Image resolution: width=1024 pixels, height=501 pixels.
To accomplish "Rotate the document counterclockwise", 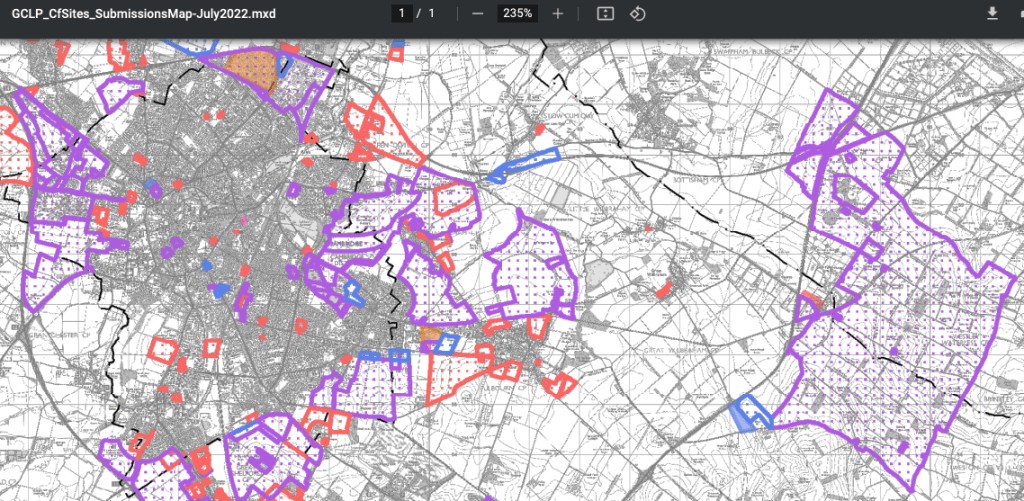I will 637,14.
